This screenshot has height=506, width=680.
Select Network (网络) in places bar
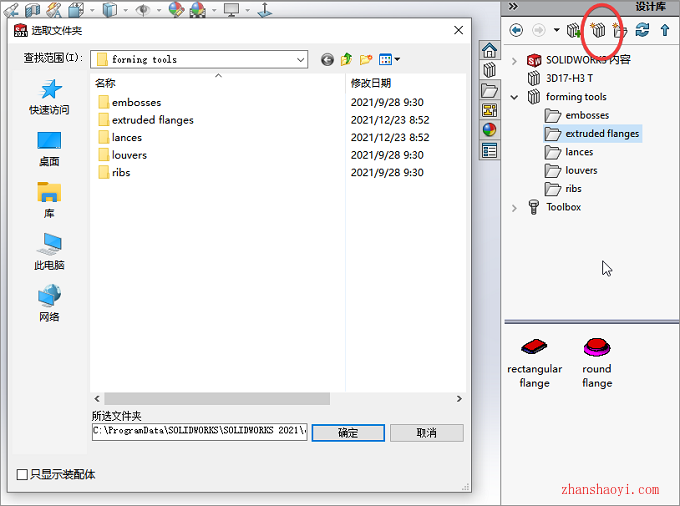[49, 304]
